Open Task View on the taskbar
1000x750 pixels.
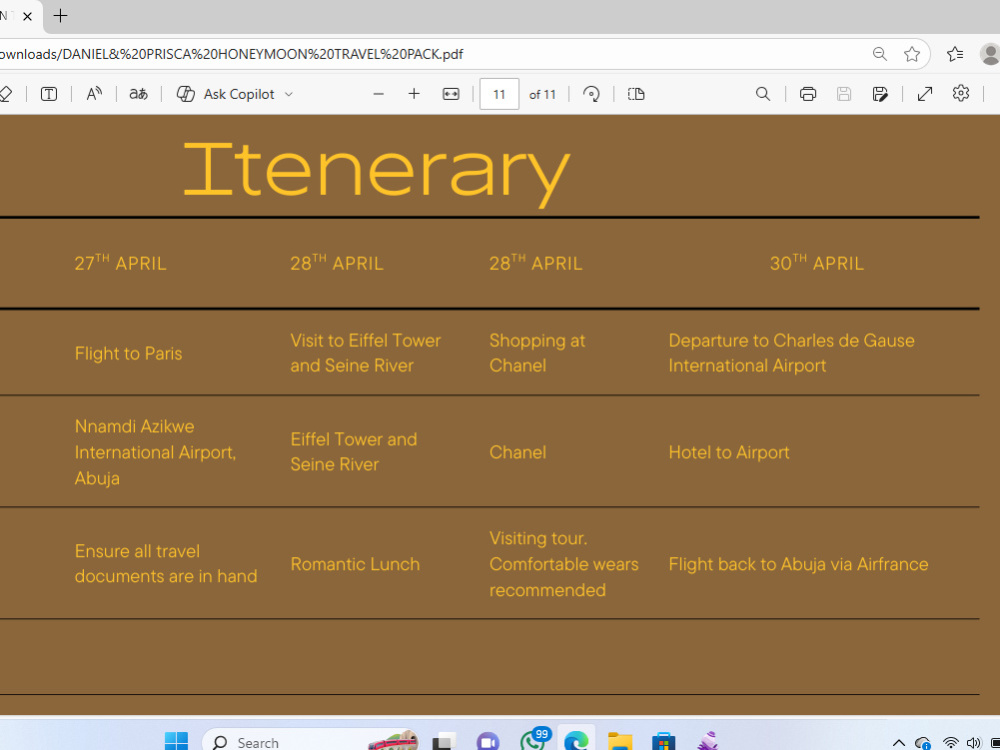tap(445, 742)
